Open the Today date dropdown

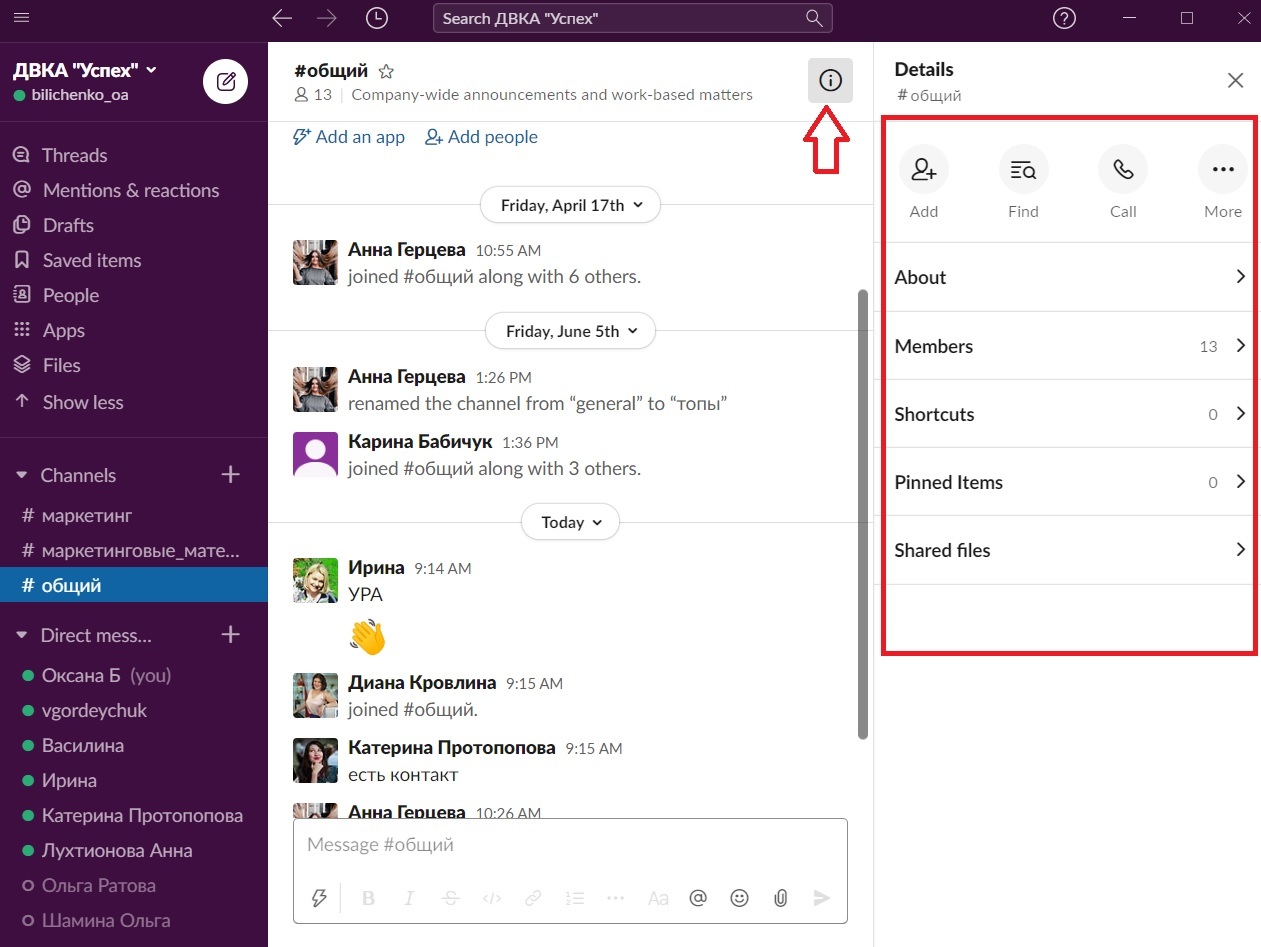(570, 522)
